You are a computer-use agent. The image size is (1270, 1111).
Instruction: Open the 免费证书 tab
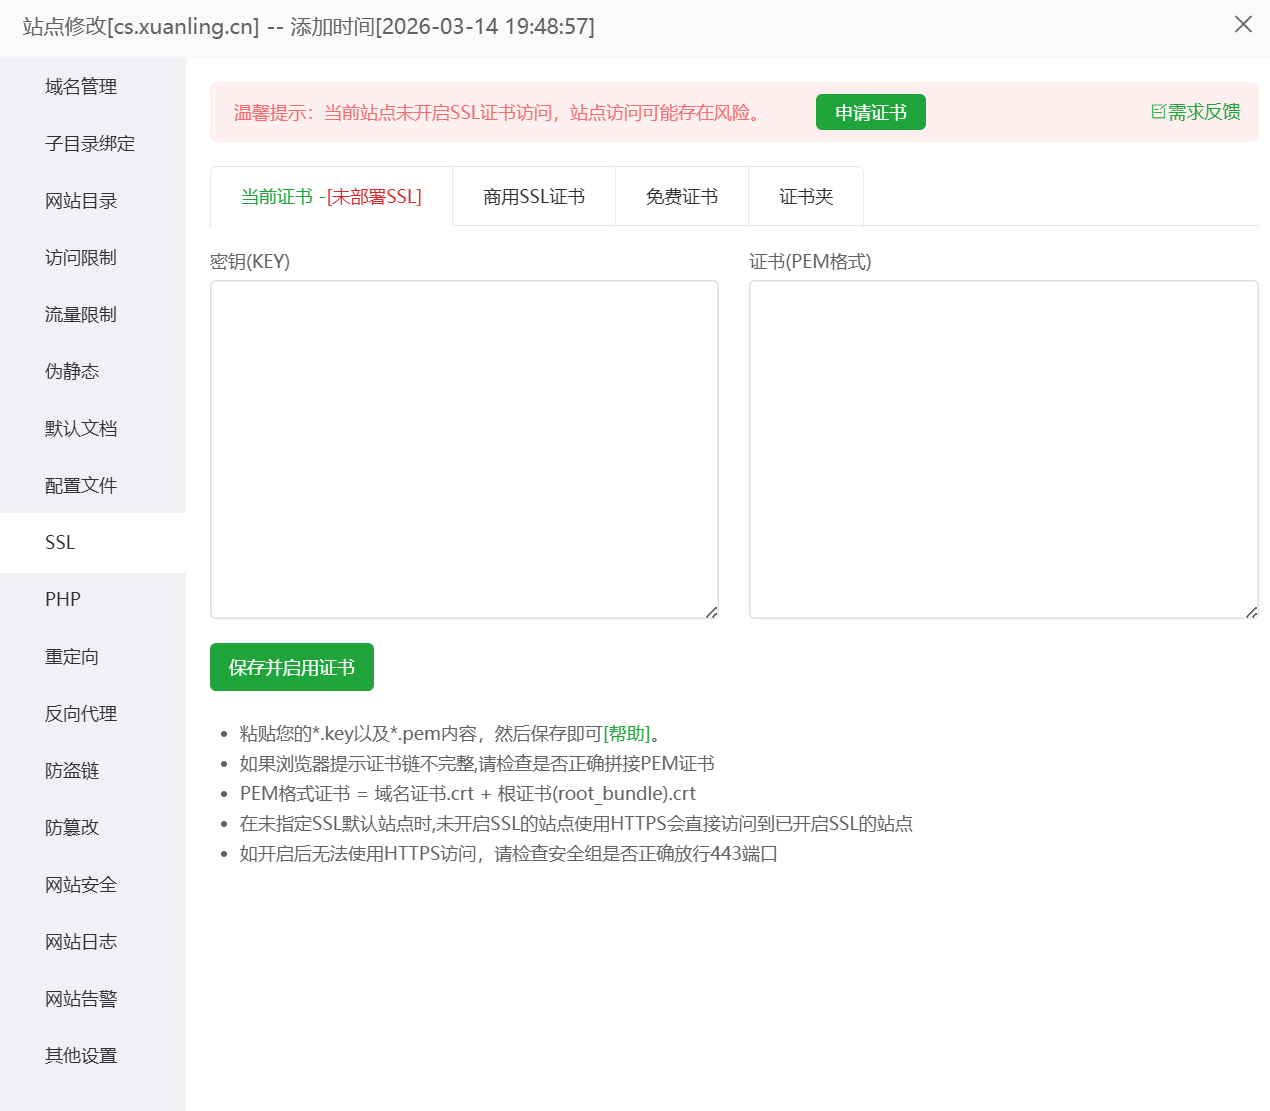tap(681, 196)
